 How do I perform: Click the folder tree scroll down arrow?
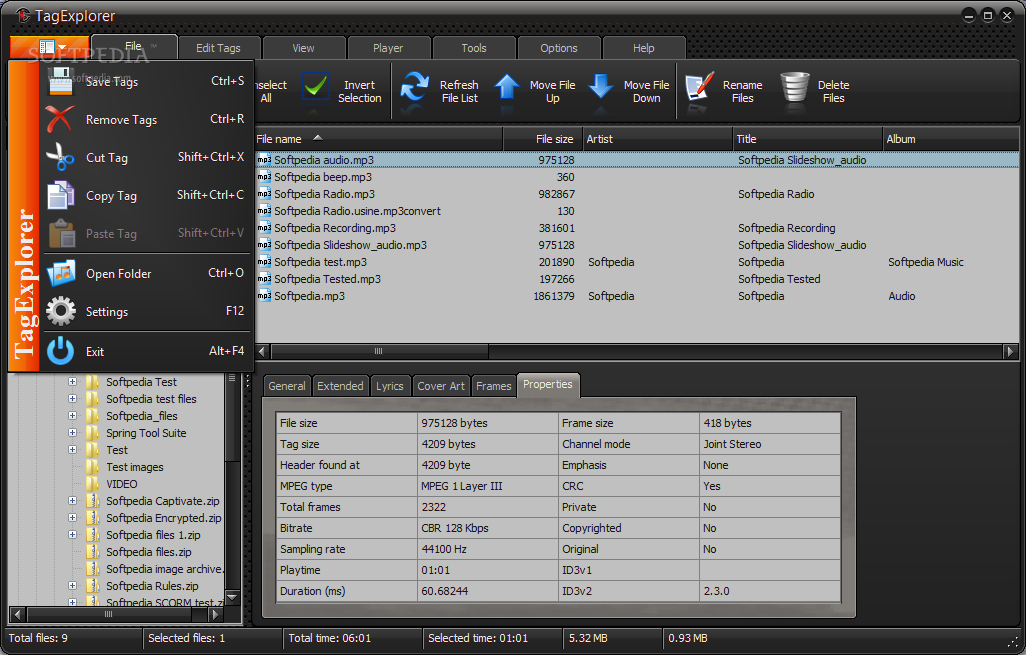[232, 597]
